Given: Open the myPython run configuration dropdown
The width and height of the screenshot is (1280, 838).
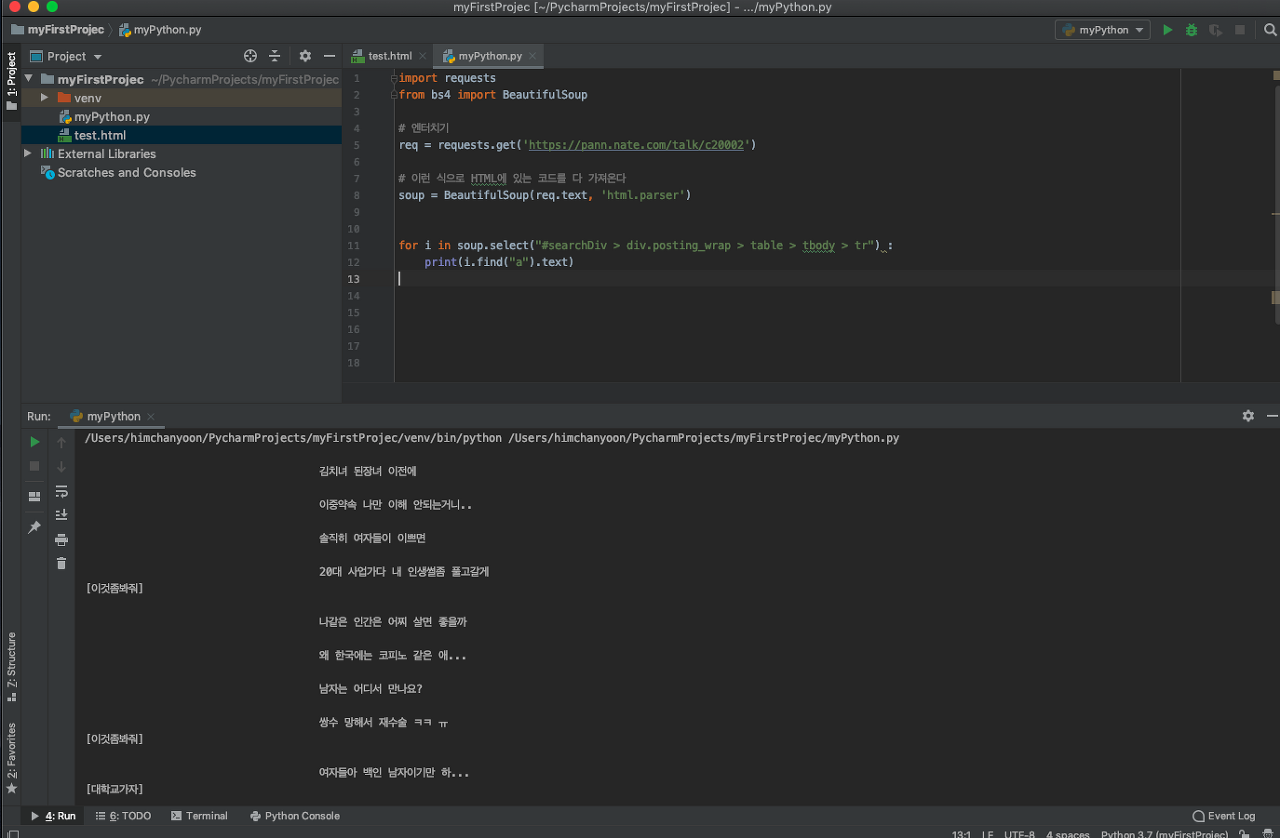Looking at the screenshot, I should [1103, 30].
